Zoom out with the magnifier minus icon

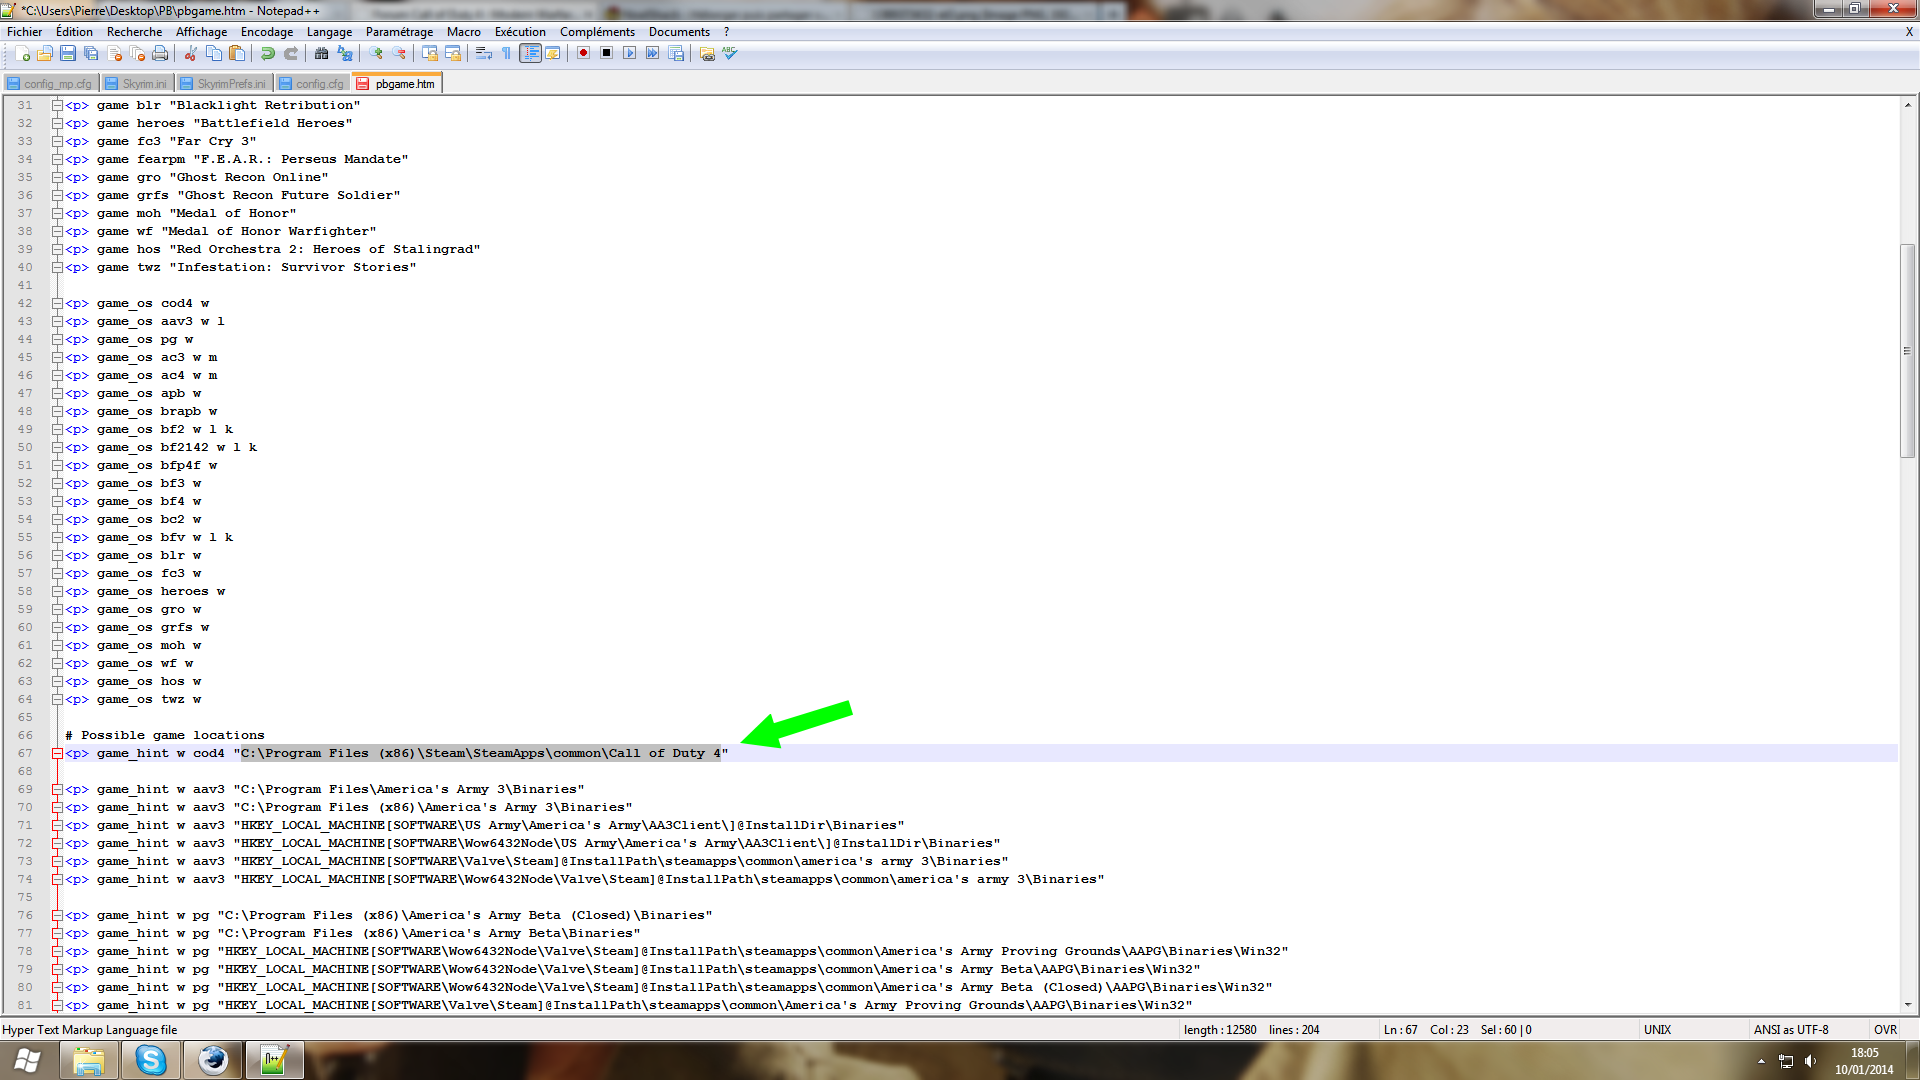pyautogui.click(x=399, y=54)
